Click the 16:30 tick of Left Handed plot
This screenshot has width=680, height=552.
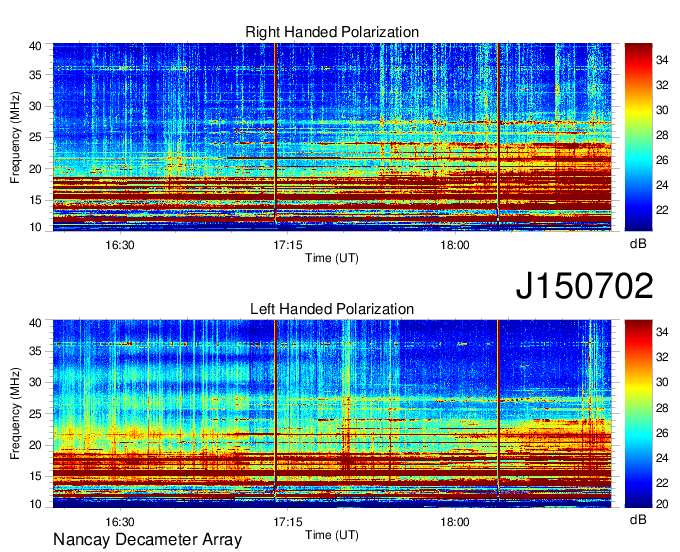click(120, 522)
